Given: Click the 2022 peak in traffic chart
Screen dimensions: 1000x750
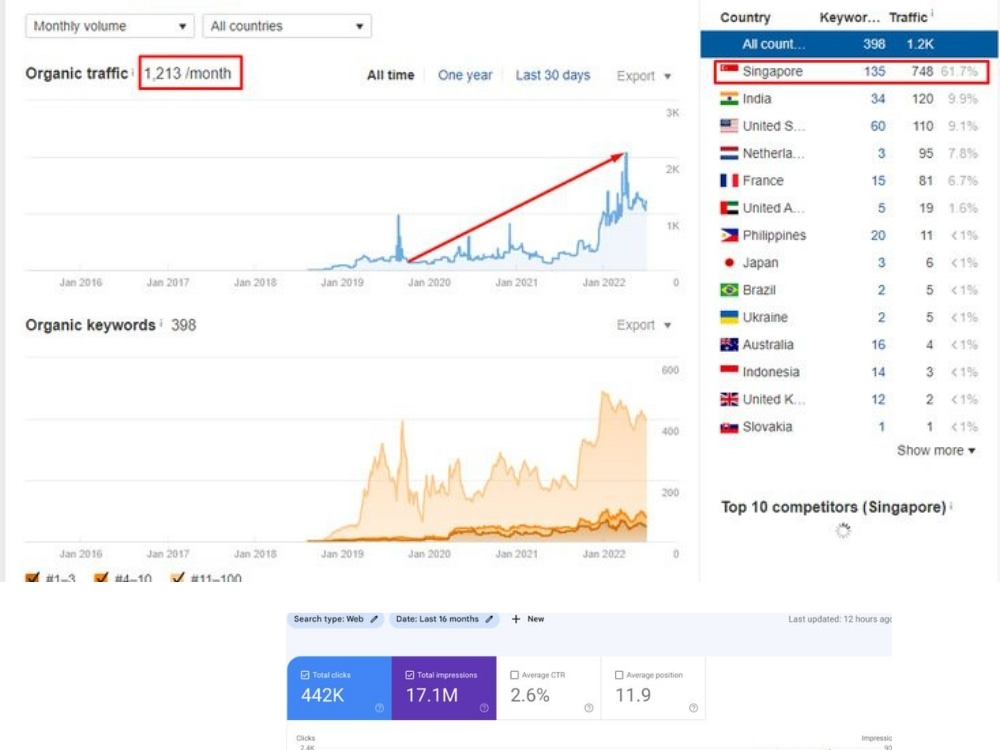Looking at the screenshot, I should coord(626,155).
